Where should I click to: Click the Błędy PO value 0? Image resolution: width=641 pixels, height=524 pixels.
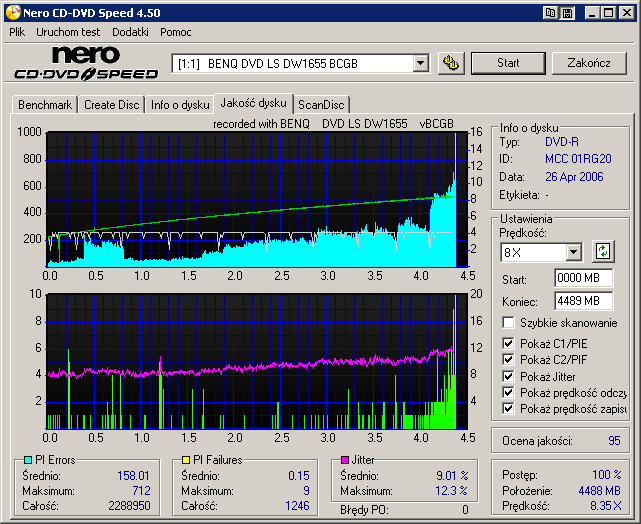(465, 510)
